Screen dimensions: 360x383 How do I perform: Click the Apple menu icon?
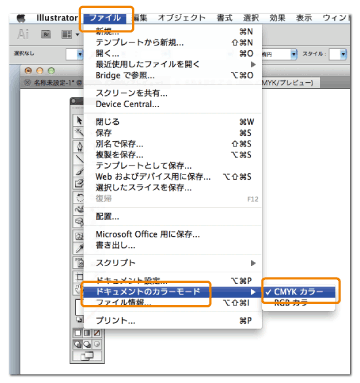tap(21, 18)
